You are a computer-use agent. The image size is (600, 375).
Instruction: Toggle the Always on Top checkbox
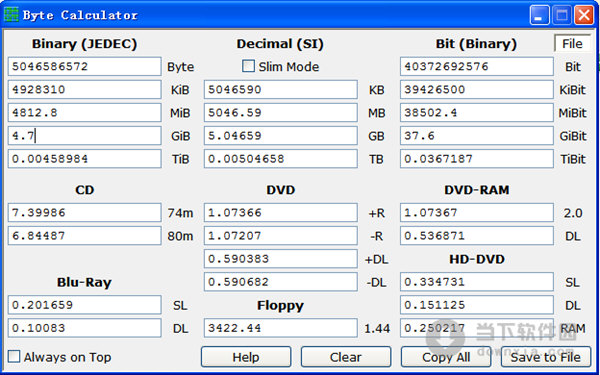click(x=14, y=357)
